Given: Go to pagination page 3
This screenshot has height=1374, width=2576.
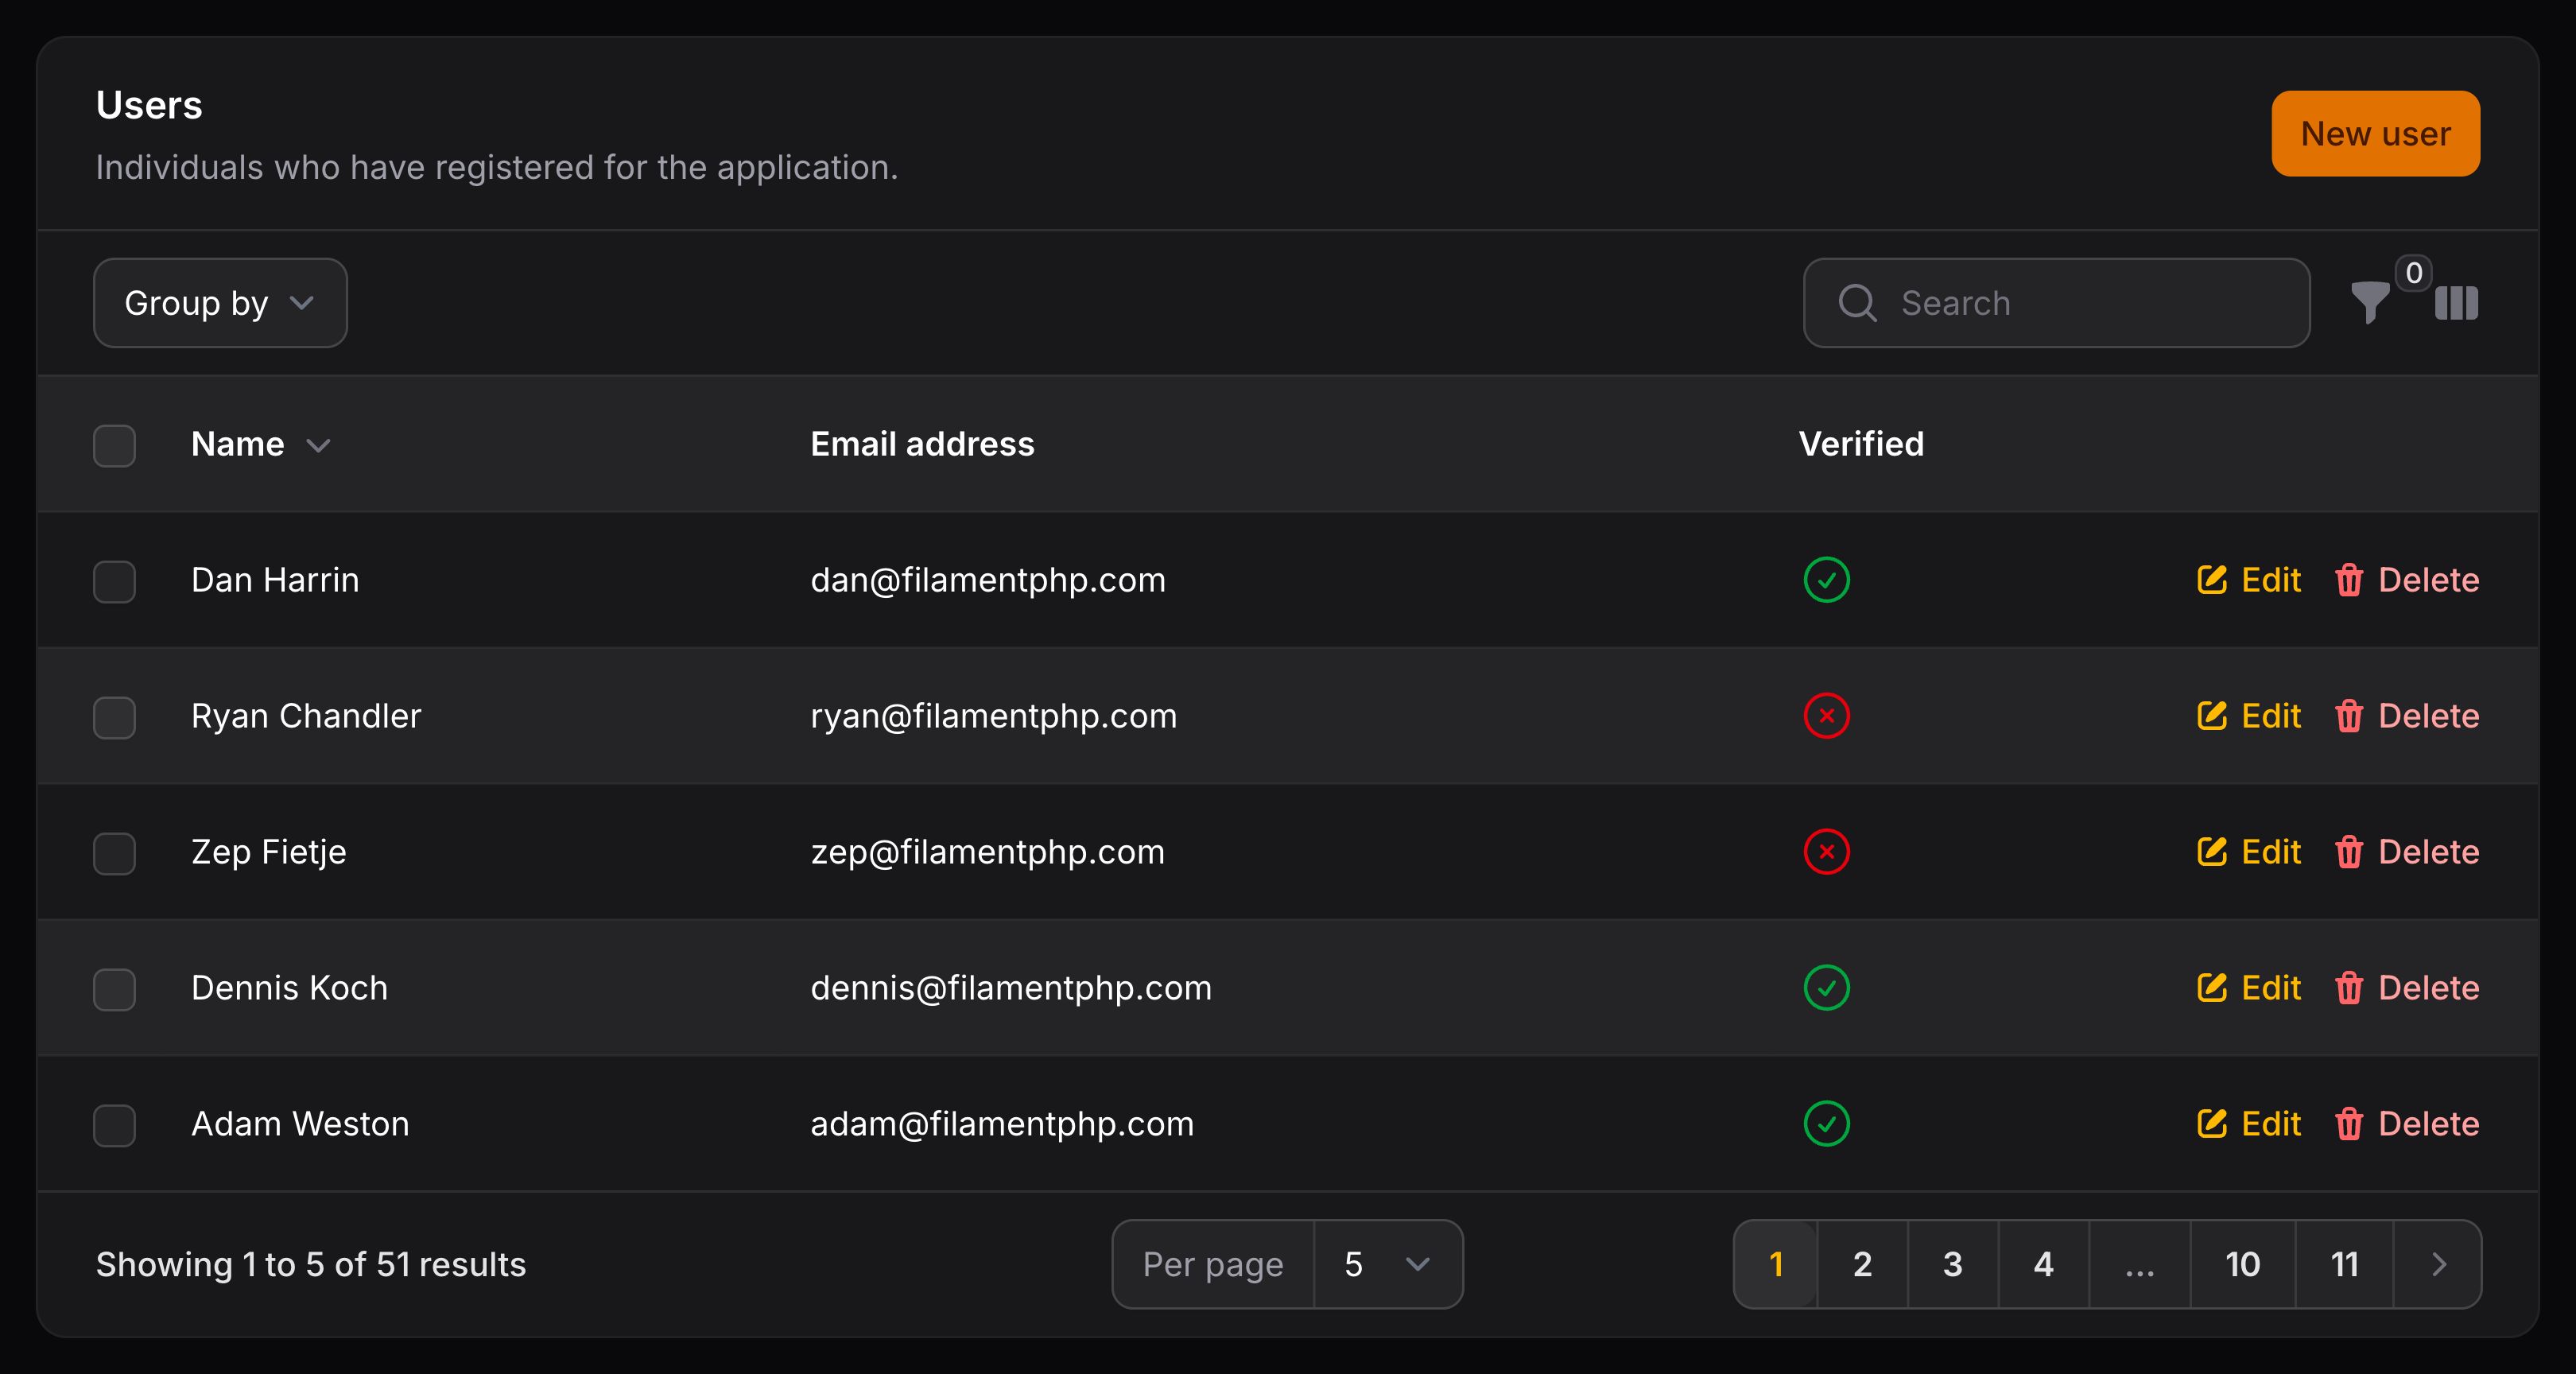Looking at the screenshot, I should point(1952,1264).
